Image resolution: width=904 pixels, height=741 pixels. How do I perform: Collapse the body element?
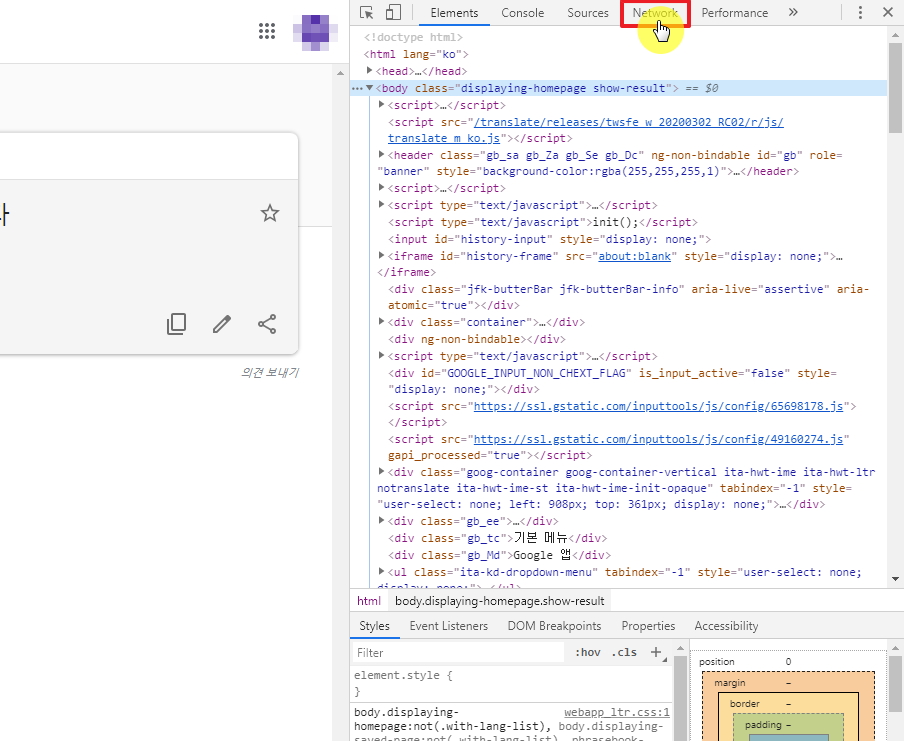coord(370,88)
